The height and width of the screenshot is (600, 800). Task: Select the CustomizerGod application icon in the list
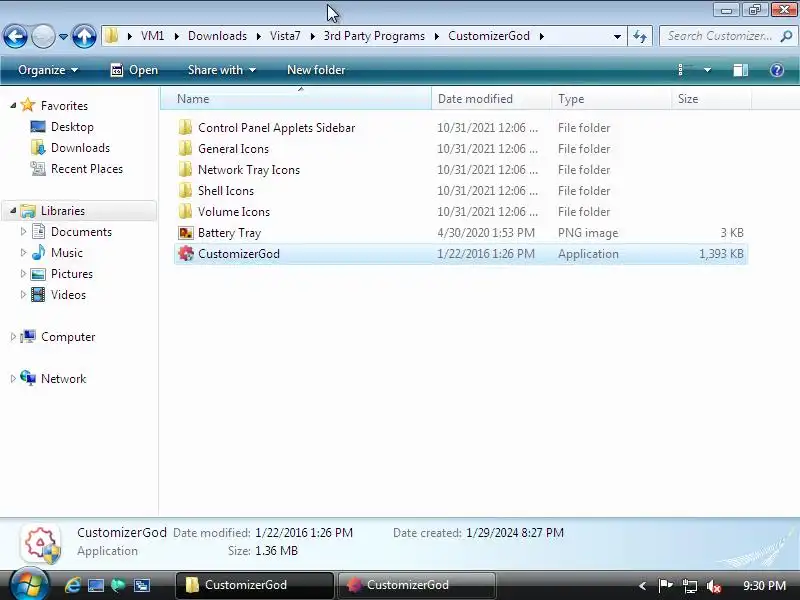(186, 254)
